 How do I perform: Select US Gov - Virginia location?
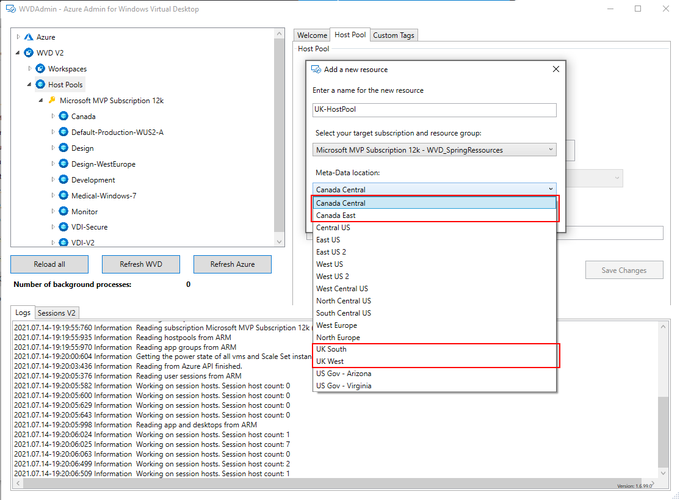[x=435, y=386]
